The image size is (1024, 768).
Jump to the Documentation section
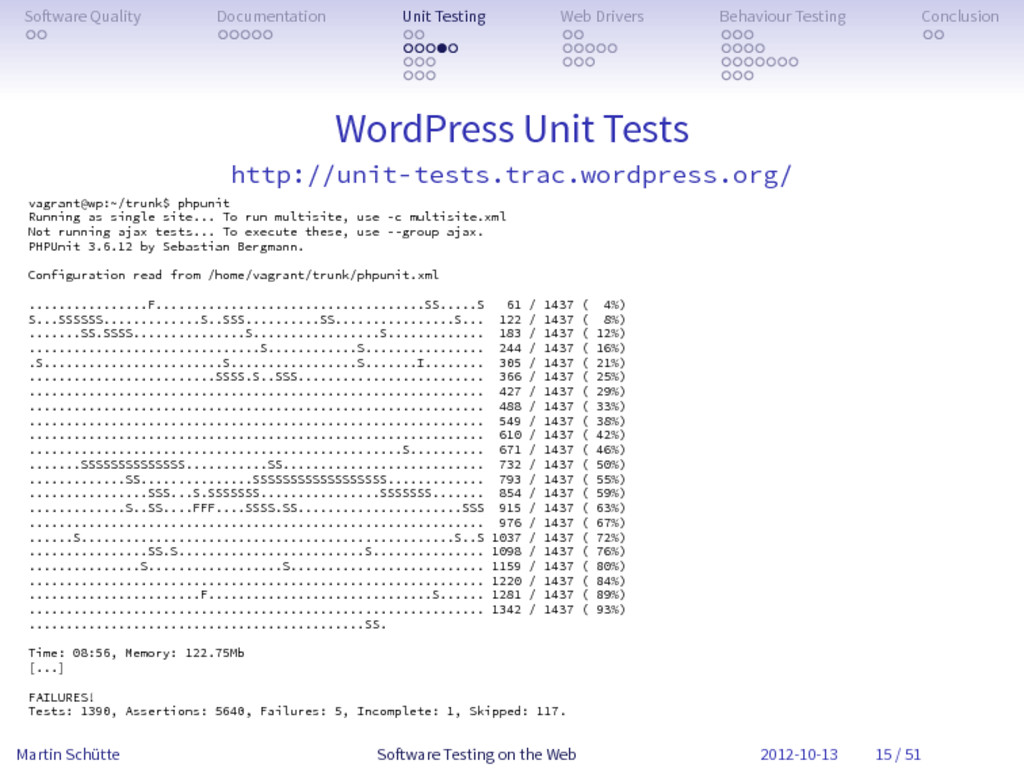271,16
